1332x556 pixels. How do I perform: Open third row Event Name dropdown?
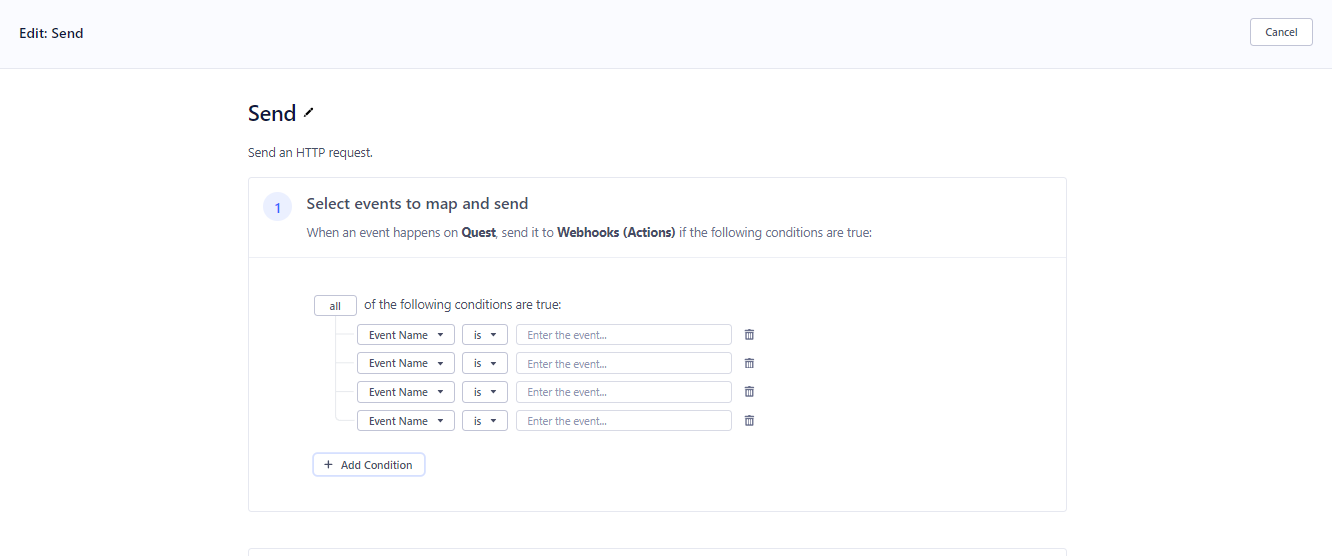point(405,392)
